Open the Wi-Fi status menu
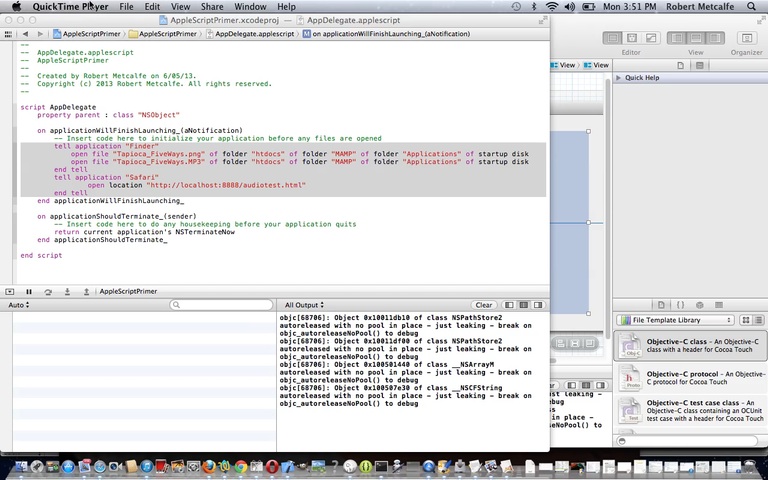The height and width of the screenshot is (480, 768). tap(552, 6)
